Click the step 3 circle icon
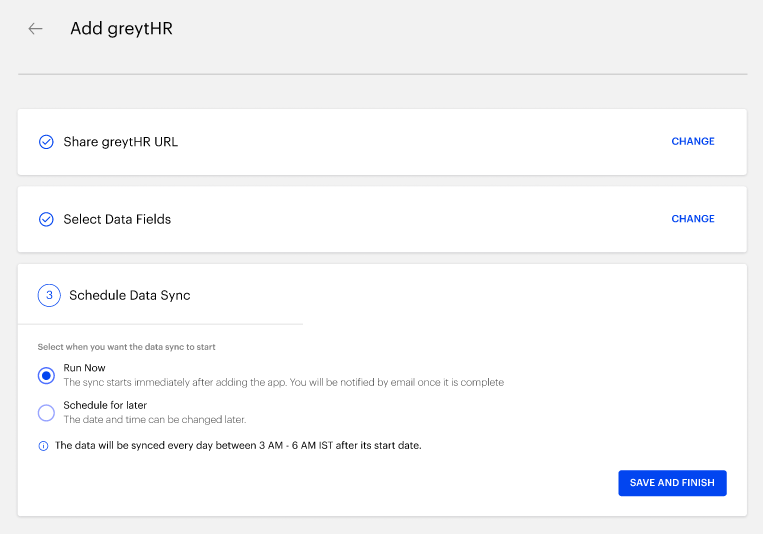Viewport: 763px width, 534px height. pyautogui.click(x=49, y=295)
